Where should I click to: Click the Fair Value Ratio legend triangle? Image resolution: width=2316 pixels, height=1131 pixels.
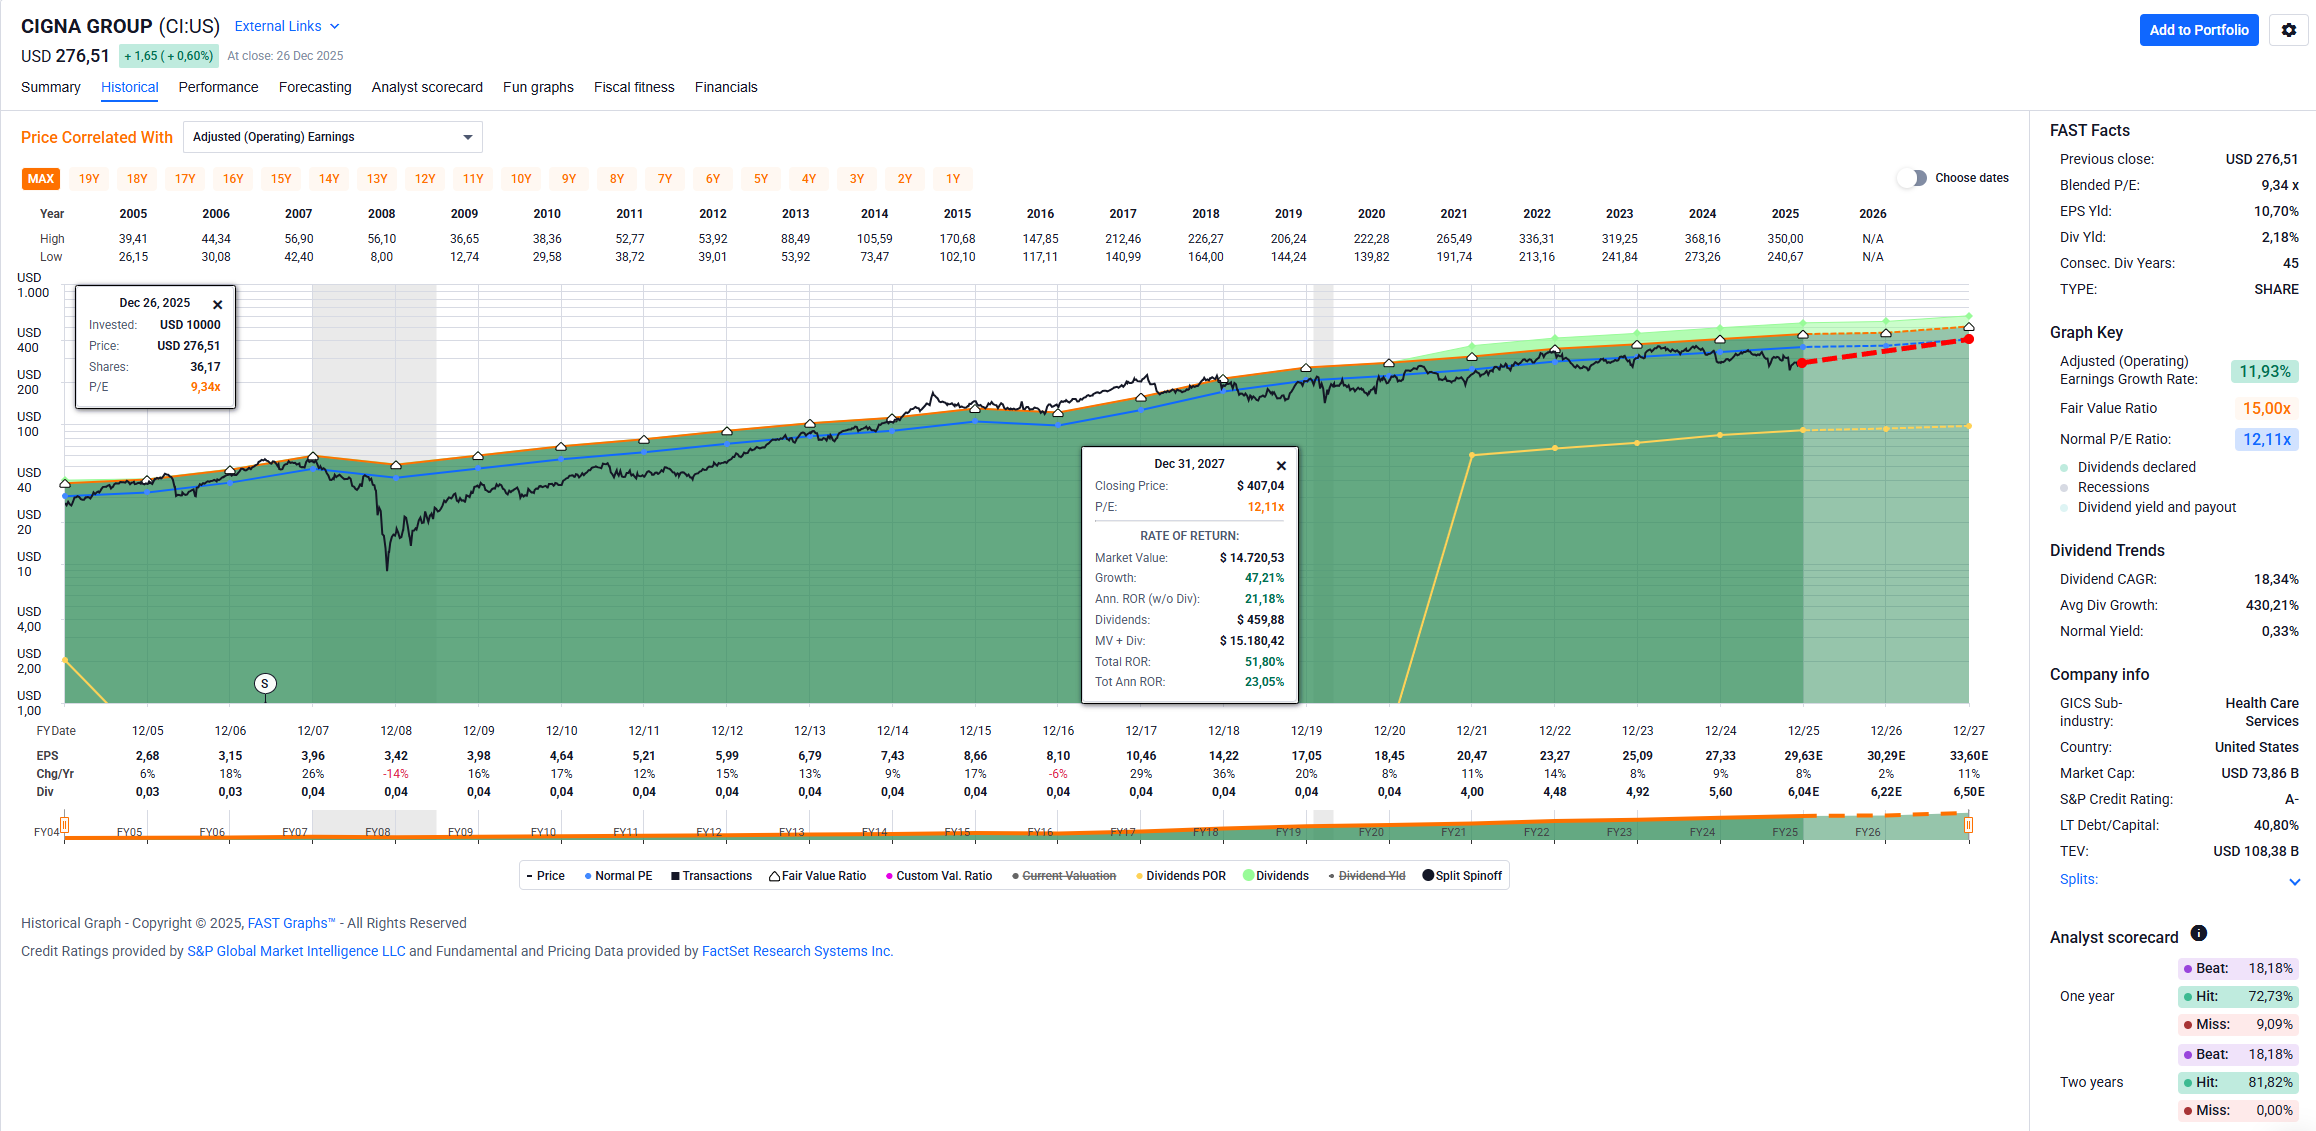pyautogui.click(x=774, y=876)
